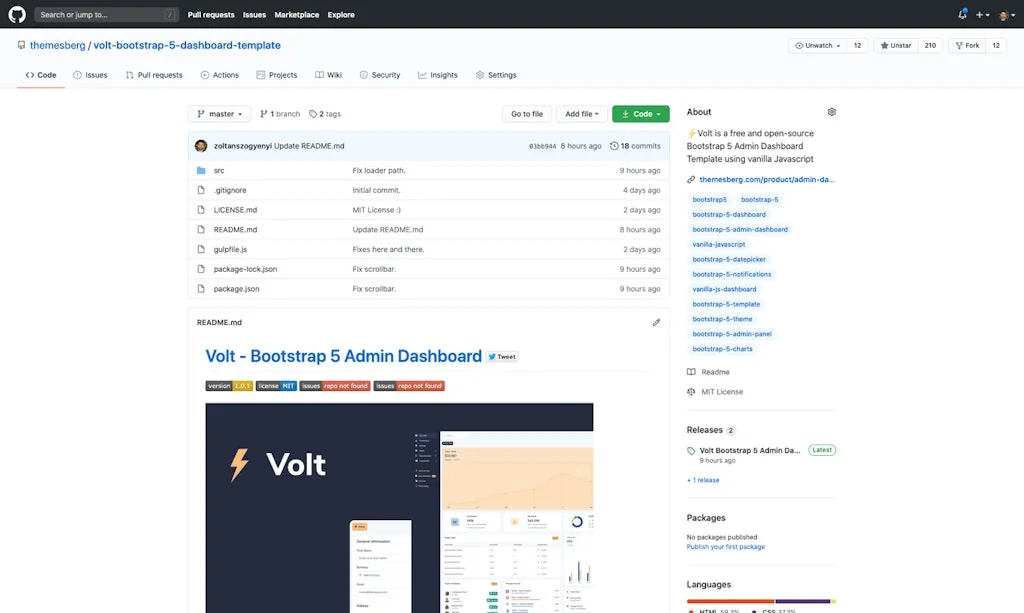Open the user avatar menu
The height and width of the screenshot is (613, 1024).
1006,14
